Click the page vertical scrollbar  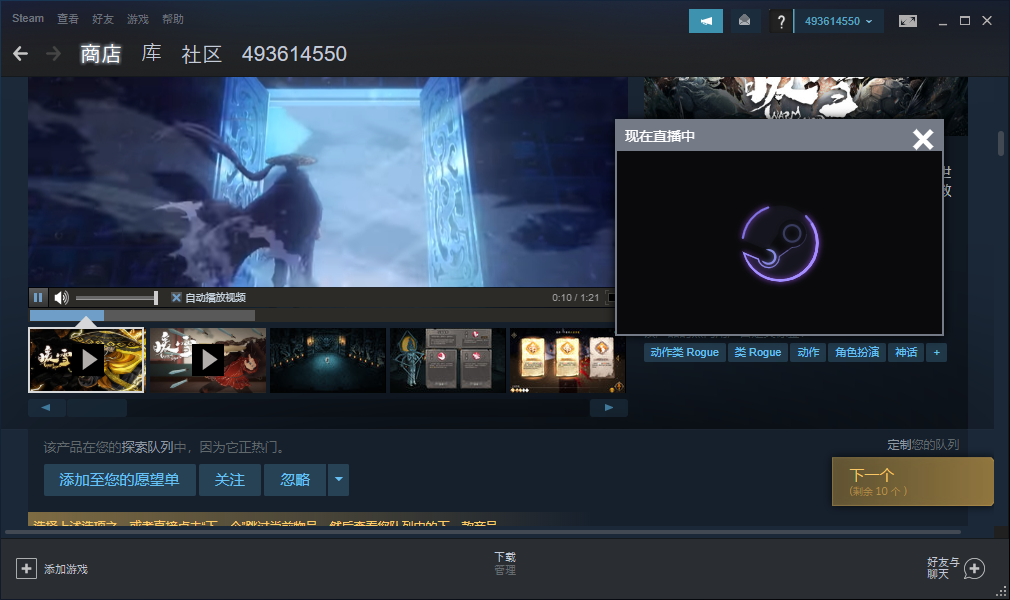[1001, 143]
